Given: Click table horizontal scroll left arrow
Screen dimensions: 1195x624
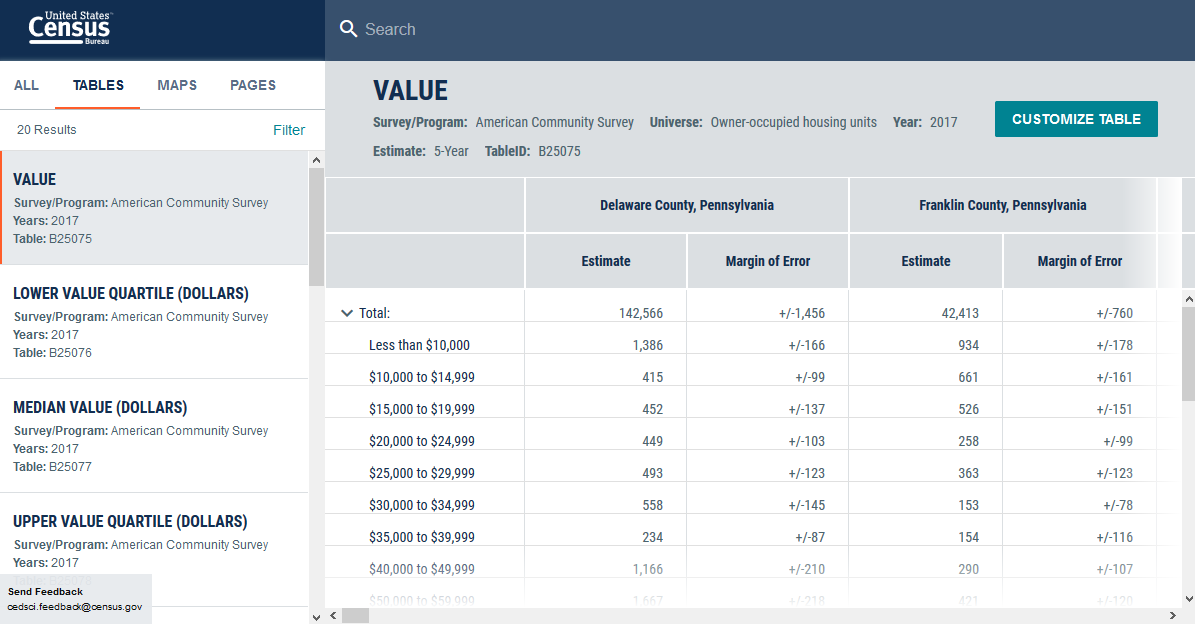Looking at the screenshot, I should pyautogui.click(x=333, y=616).
